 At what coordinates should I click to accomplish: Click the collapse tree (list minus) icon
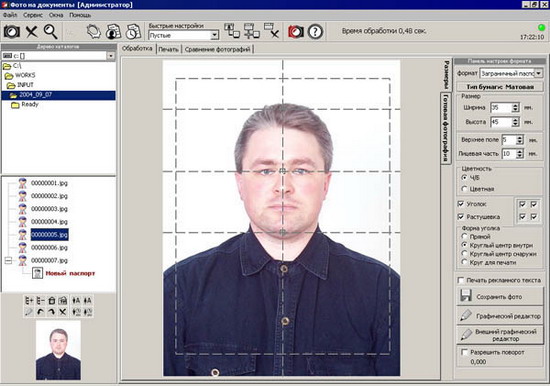click(x=40, y=300)
